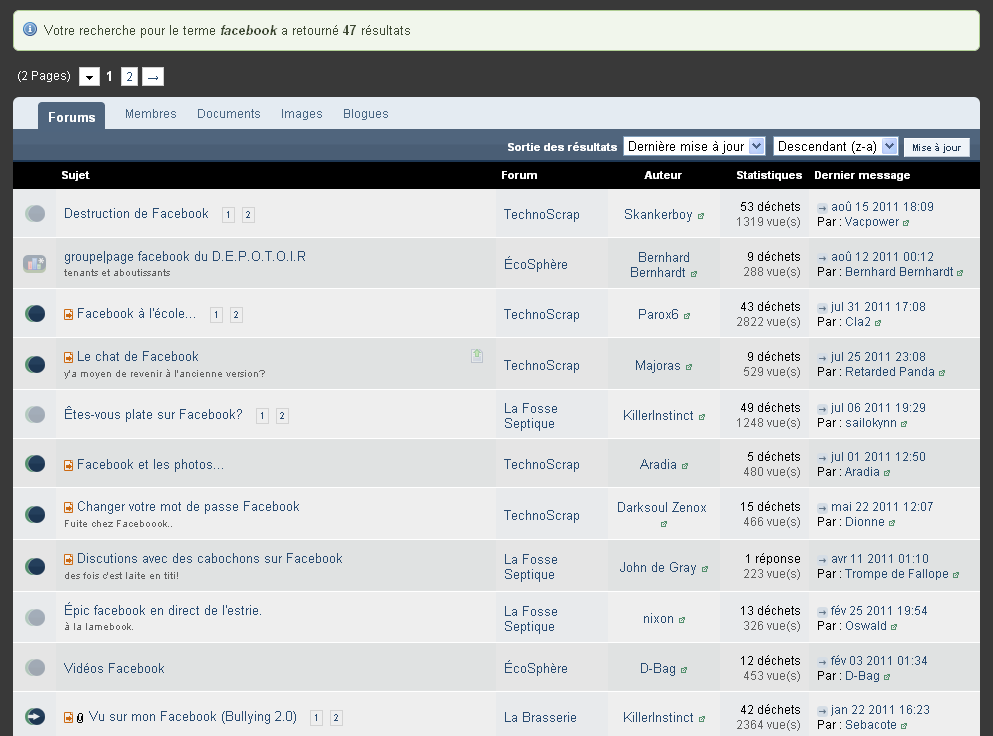This screenshot has height=736, width=993.
Task: Open Parox6 author profile popup icon
Action: pyautogui.click(x=687, y=316)
